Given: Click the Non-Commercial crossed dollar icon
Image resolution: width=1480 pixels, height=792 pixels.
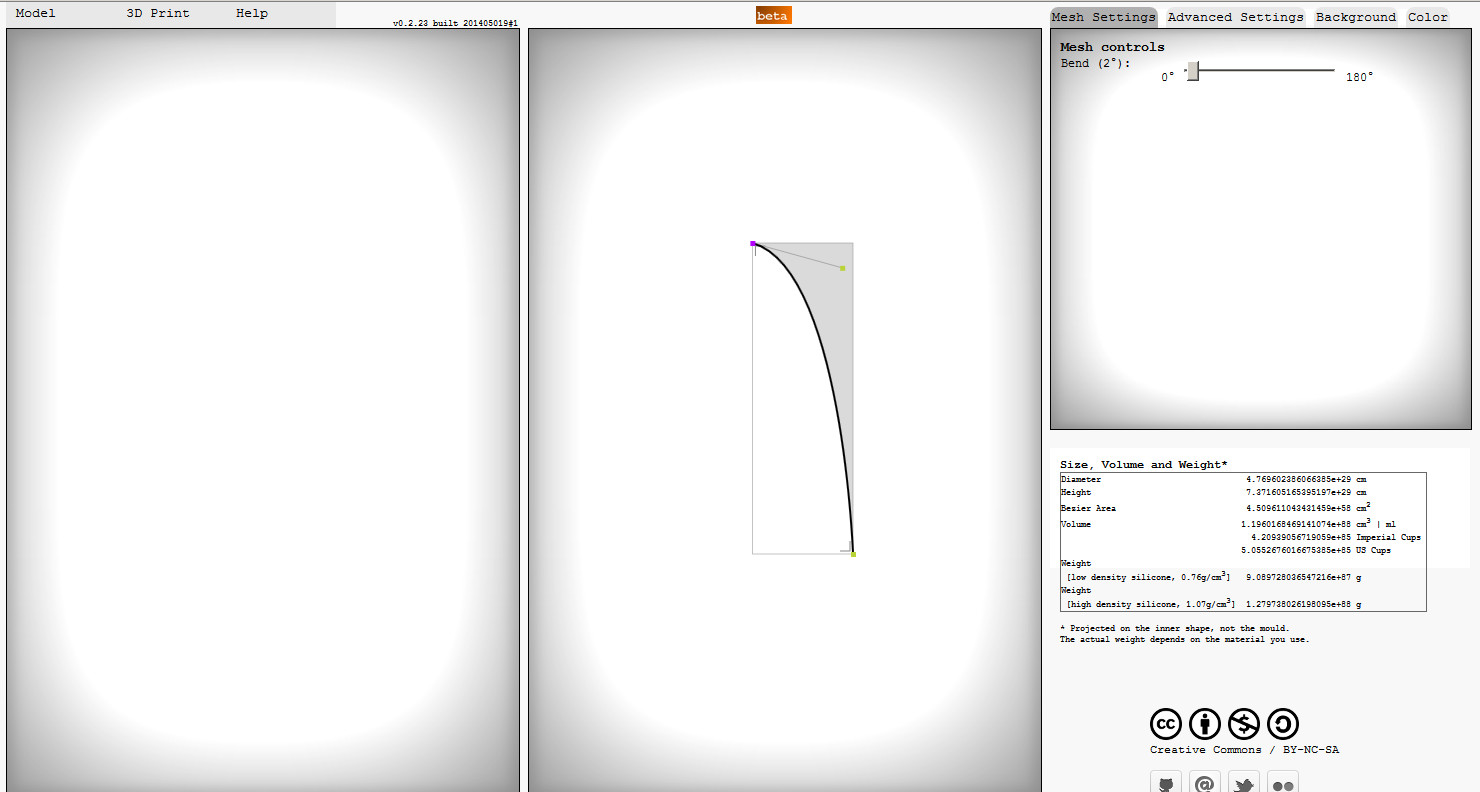Looking at the screenshot, I should coord(1244,724).
